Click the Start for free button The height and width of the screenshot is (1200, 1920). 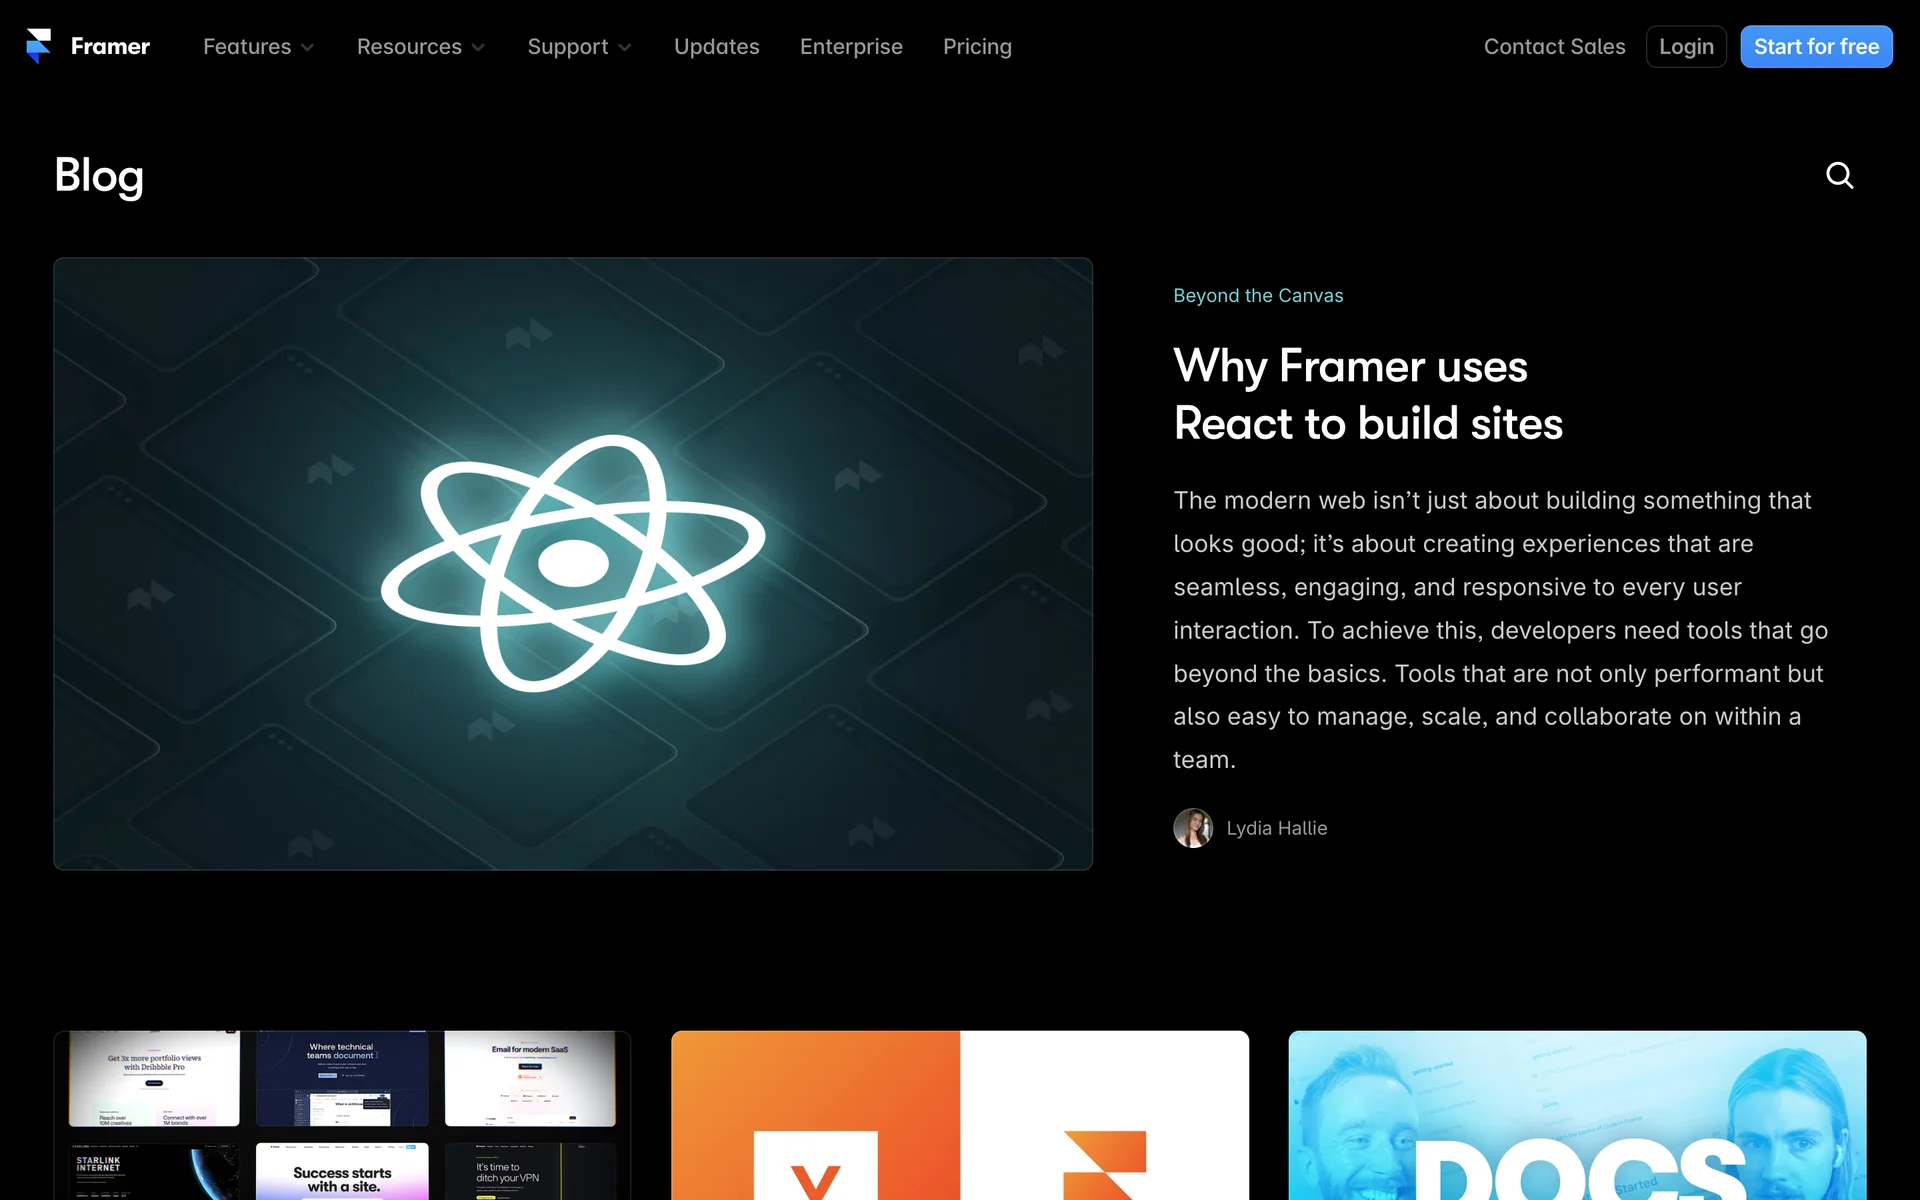pos(1815,47)
